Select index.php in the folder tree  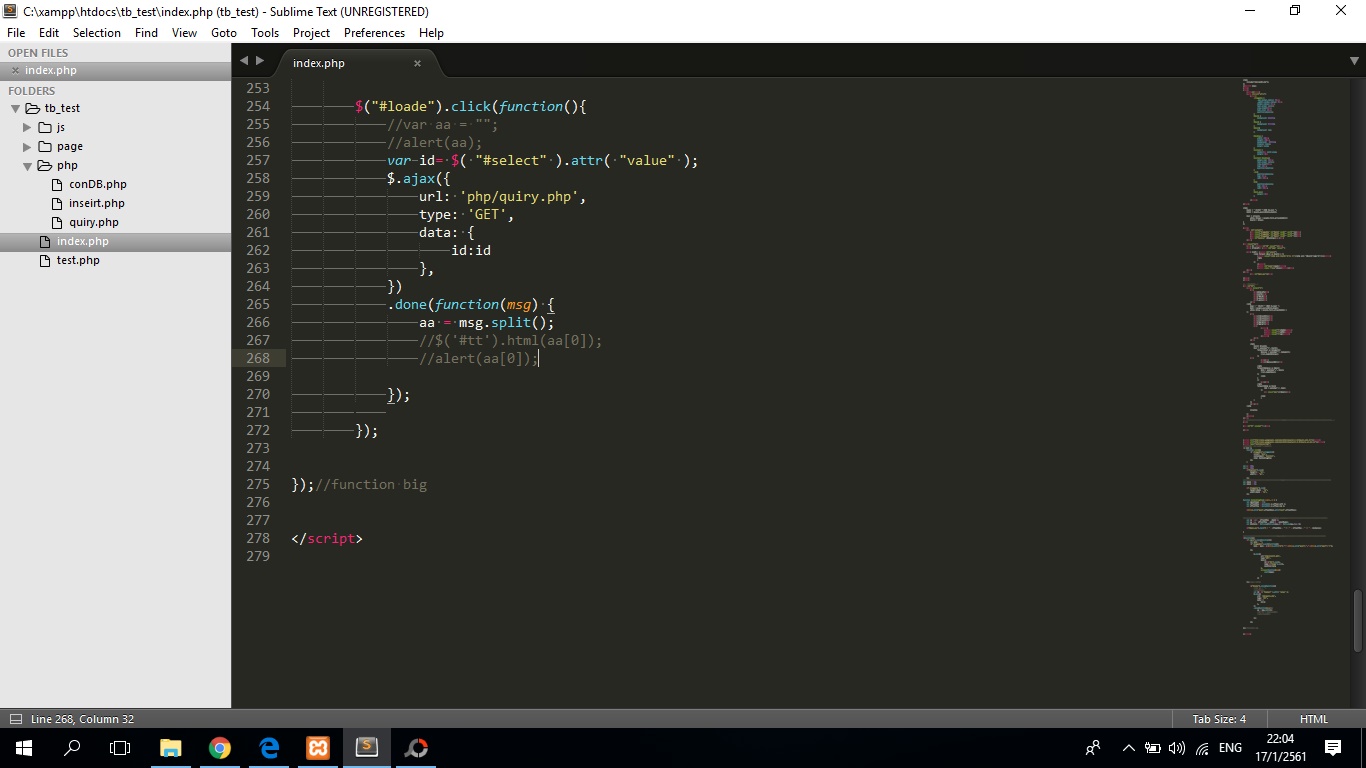tap(115, 241)
